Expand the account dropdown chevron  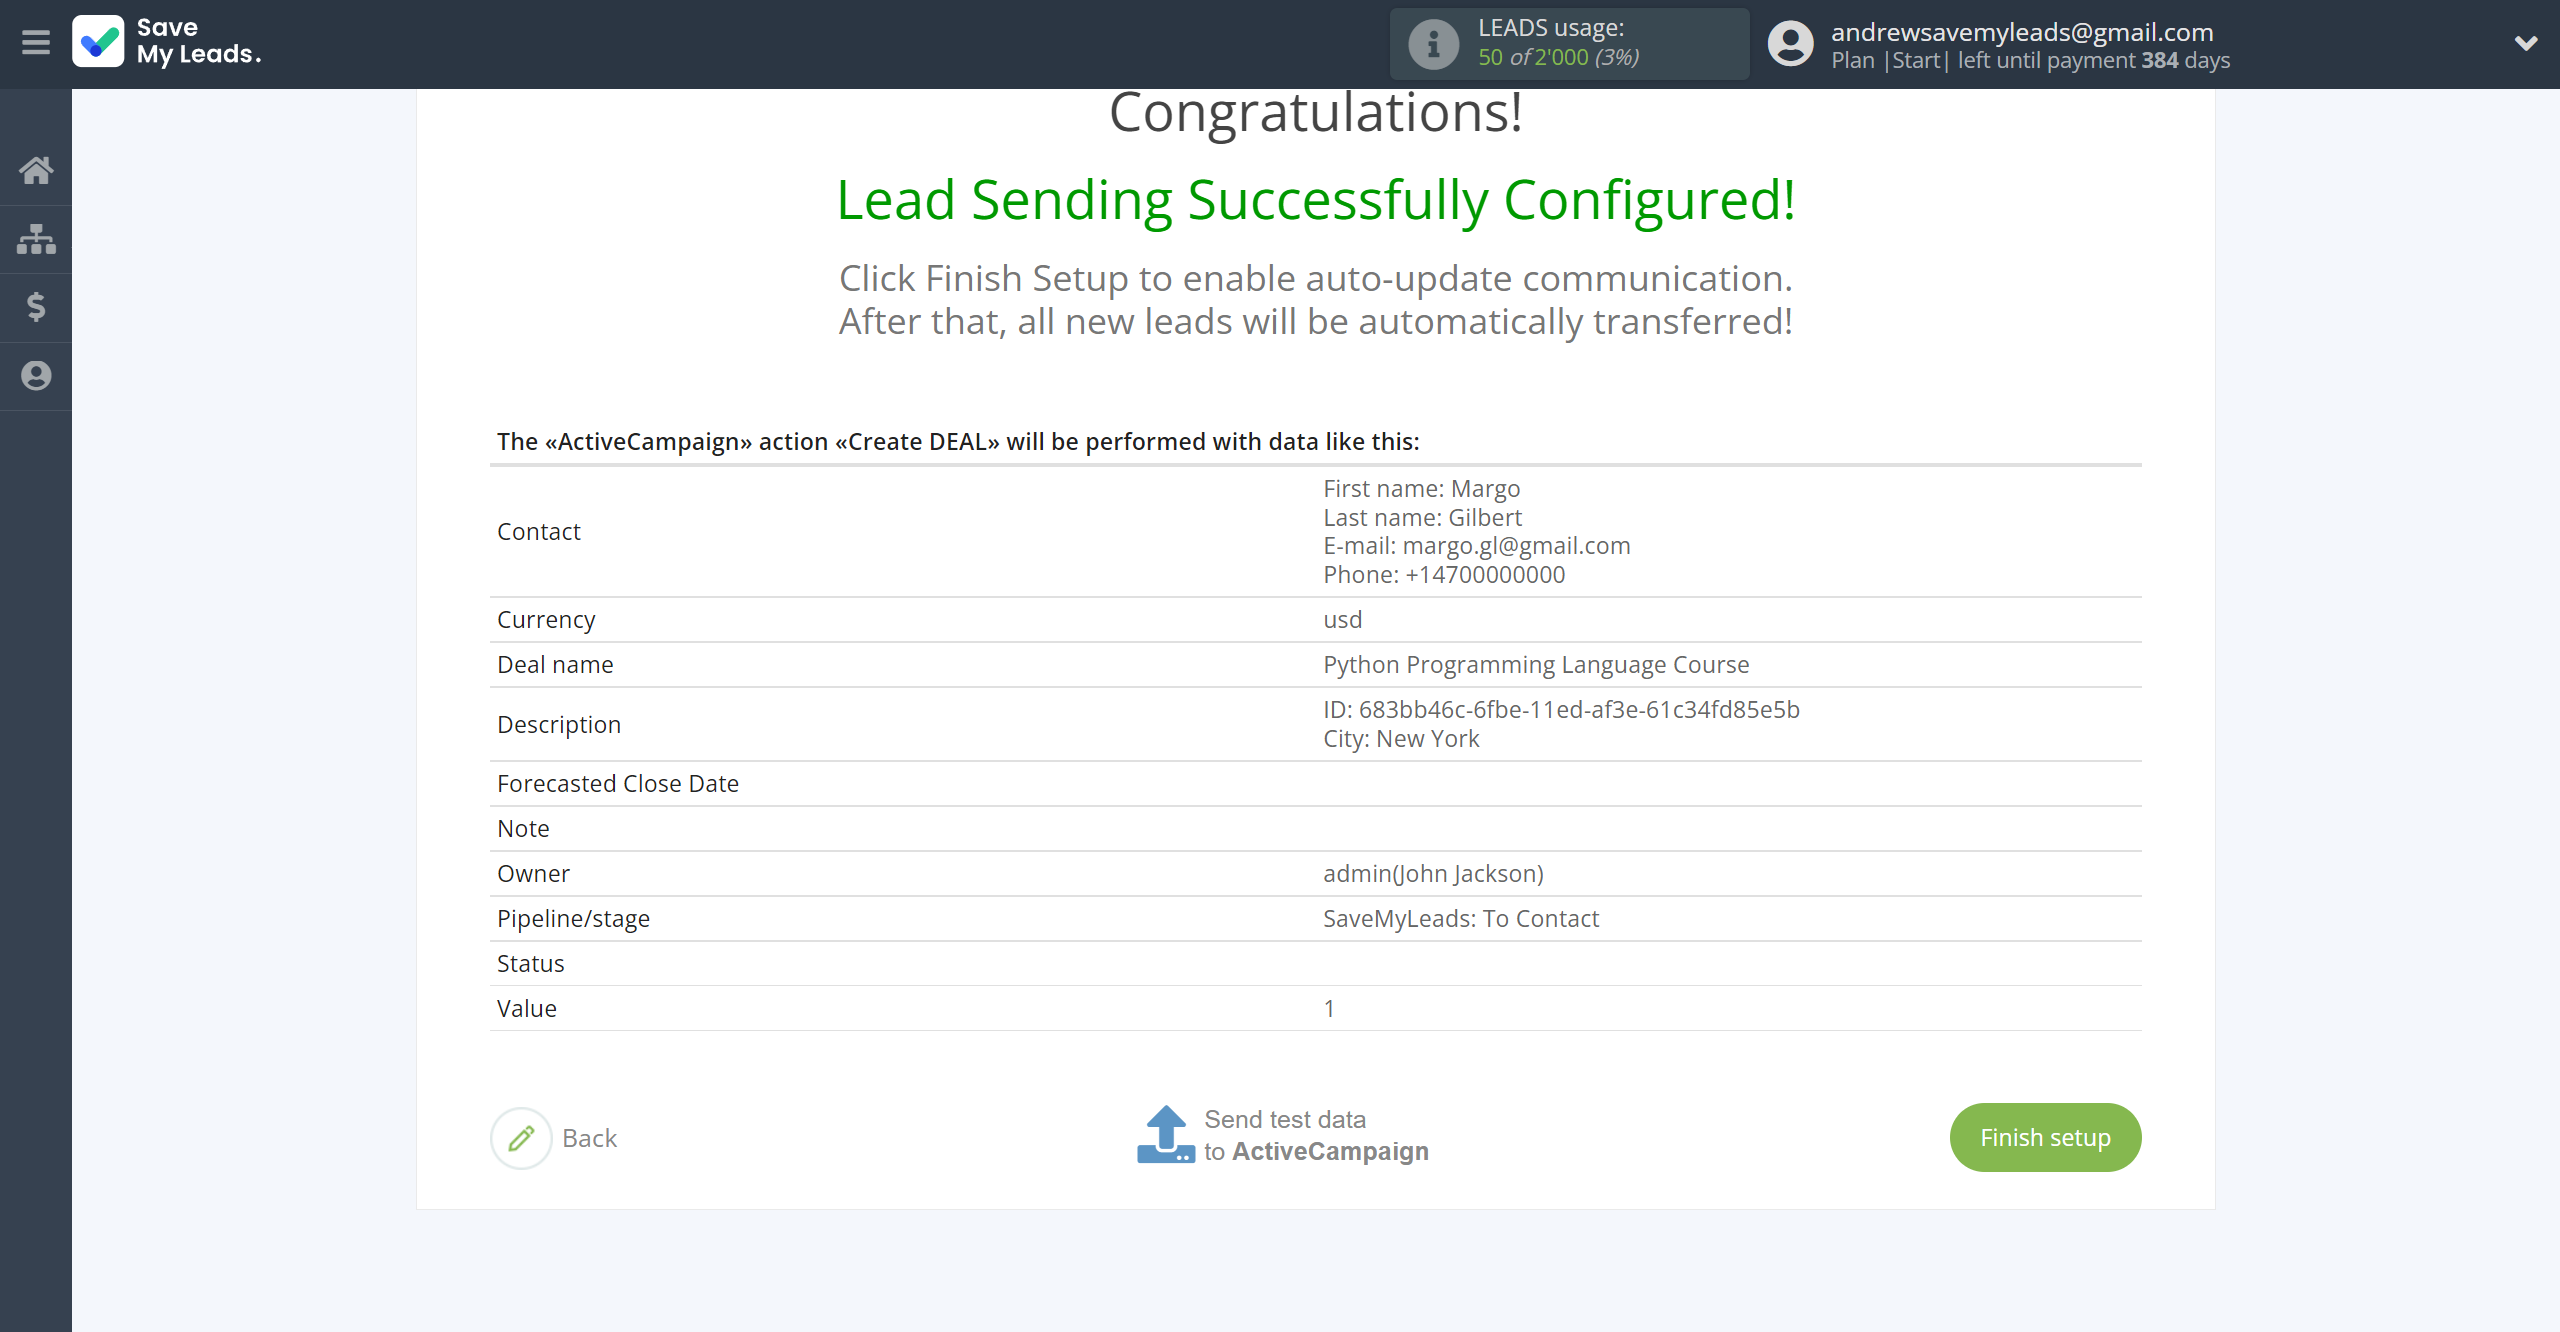point(2526,43)
